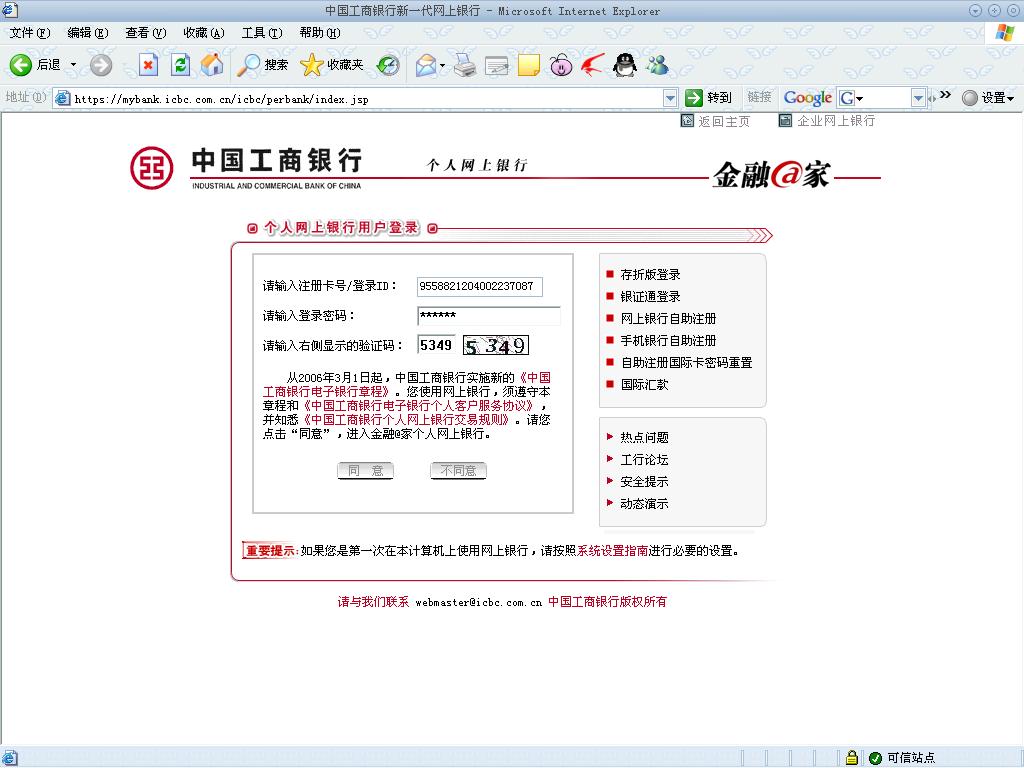Click the IE page icon in address bar
The width and height of the screenshot is (1024, 768).
pos(63,99)
